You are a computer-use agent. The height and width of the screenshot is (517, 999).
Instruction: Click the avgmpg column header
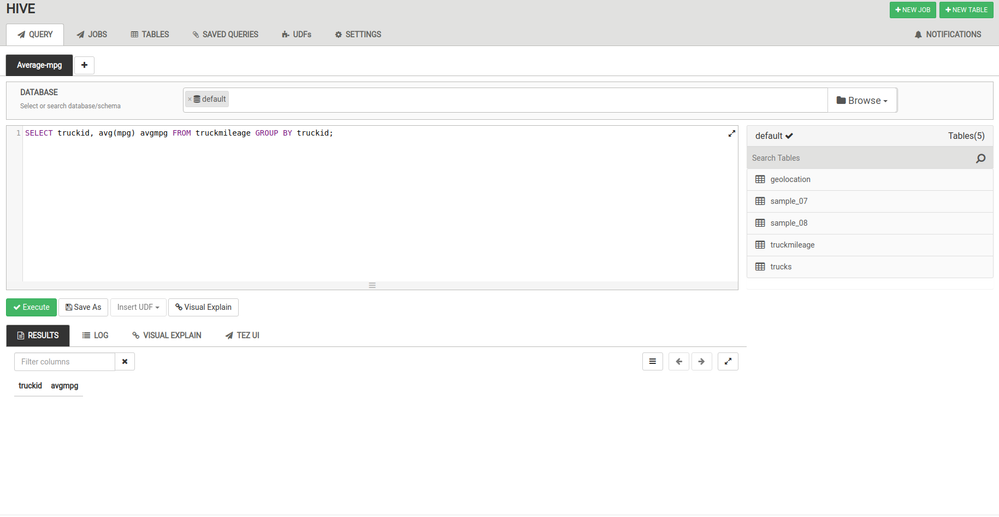click(64, 386)
